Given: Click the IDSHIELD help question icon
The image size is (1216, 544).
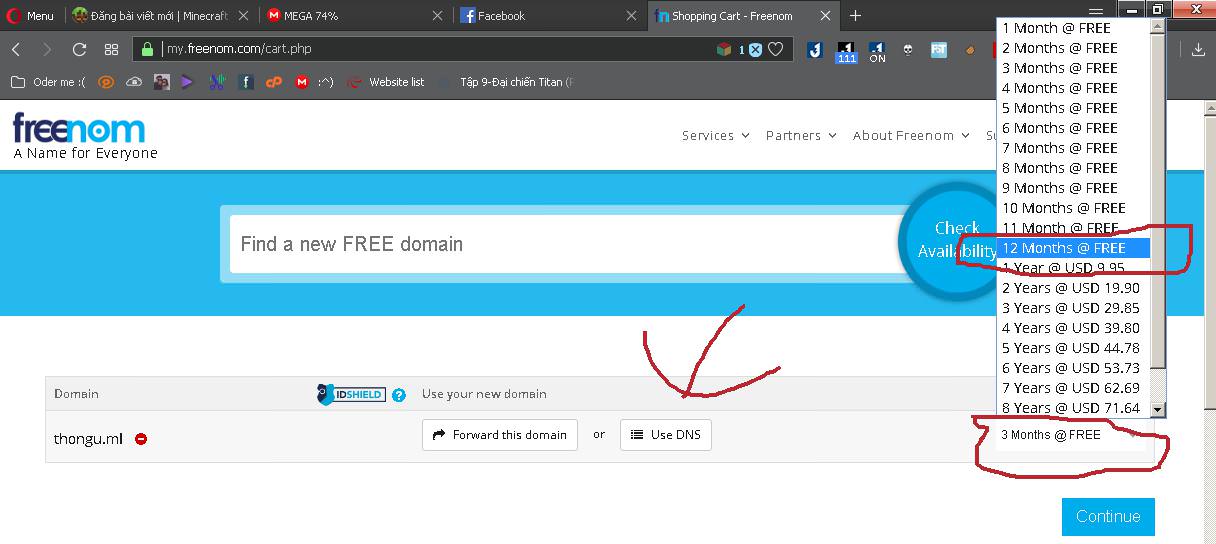Looking at the screenshot, I should [399, 395].
